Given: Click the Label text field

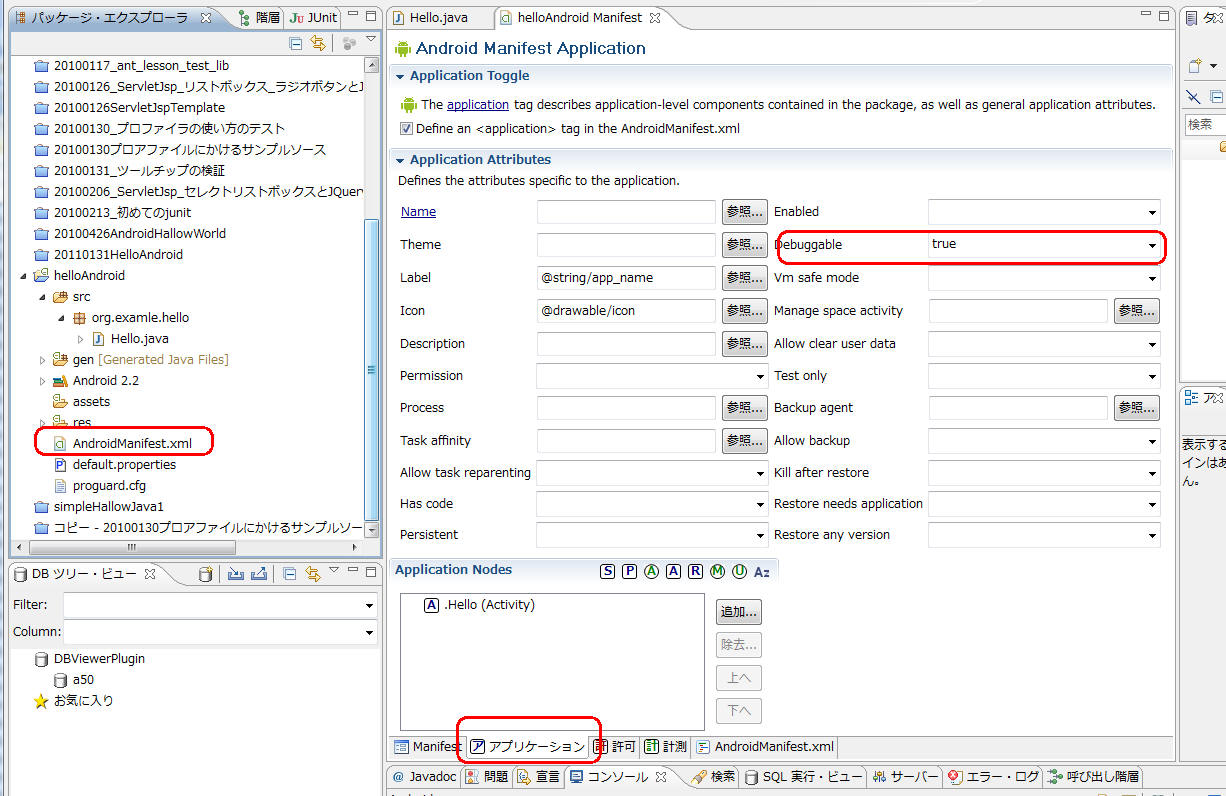Looking at the screenshot, I should (626, 278).
